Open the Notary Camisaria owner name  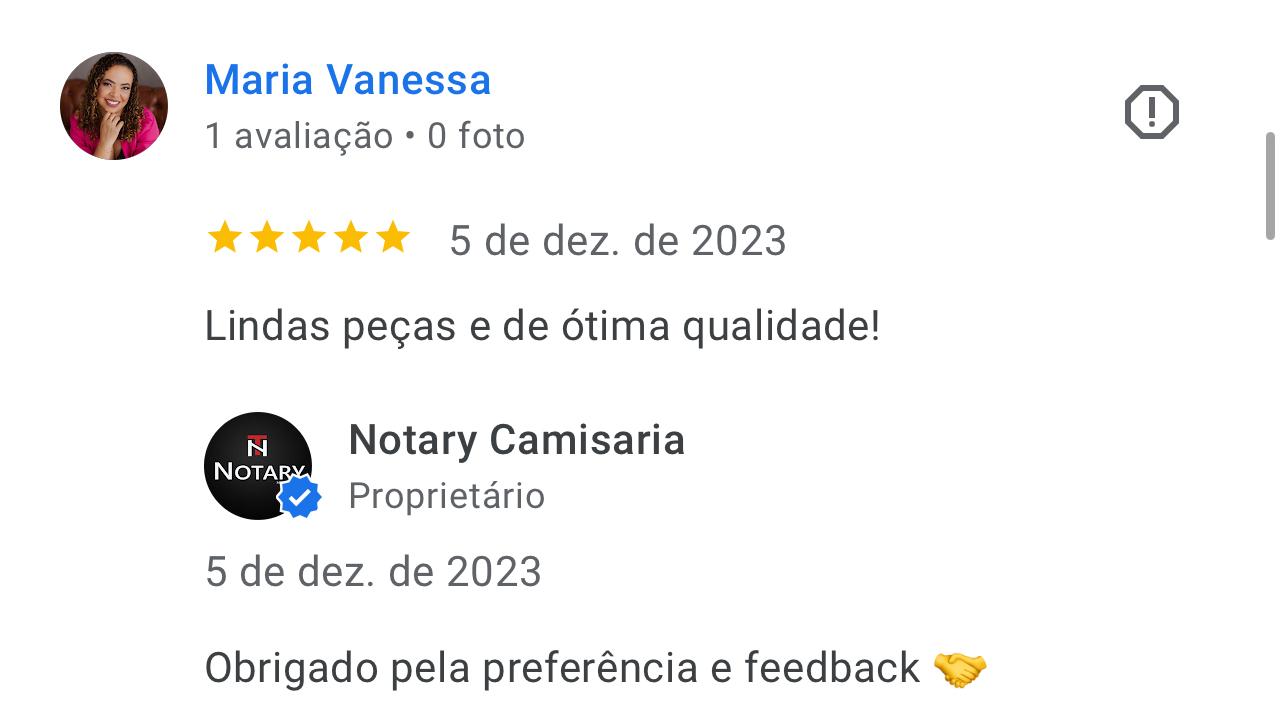tap(516, 441)
